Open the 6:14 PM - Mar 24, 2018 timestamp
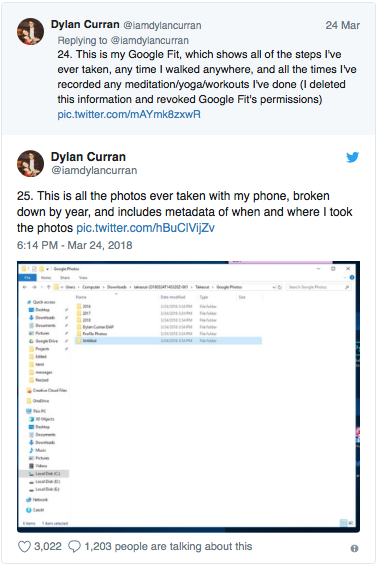Viewport: 377px width, 564px height. coord(74,245)
